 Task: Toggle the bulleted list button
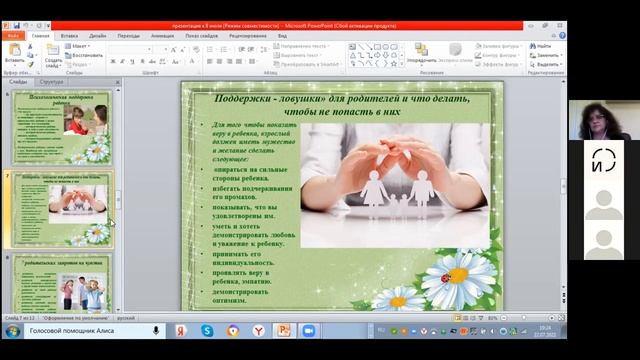click(211, 49)
